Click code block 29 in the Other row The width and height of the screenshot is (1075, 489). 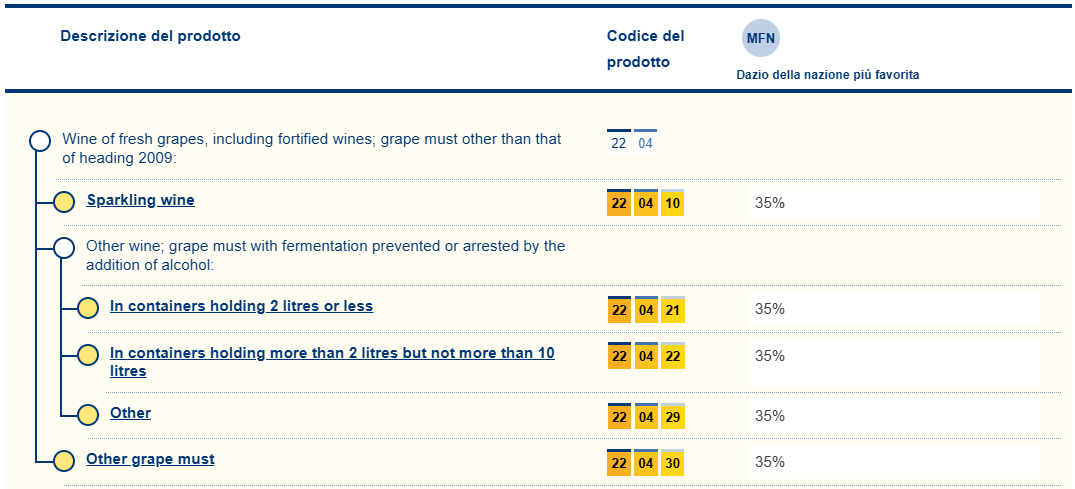click(x=673, y=416)
